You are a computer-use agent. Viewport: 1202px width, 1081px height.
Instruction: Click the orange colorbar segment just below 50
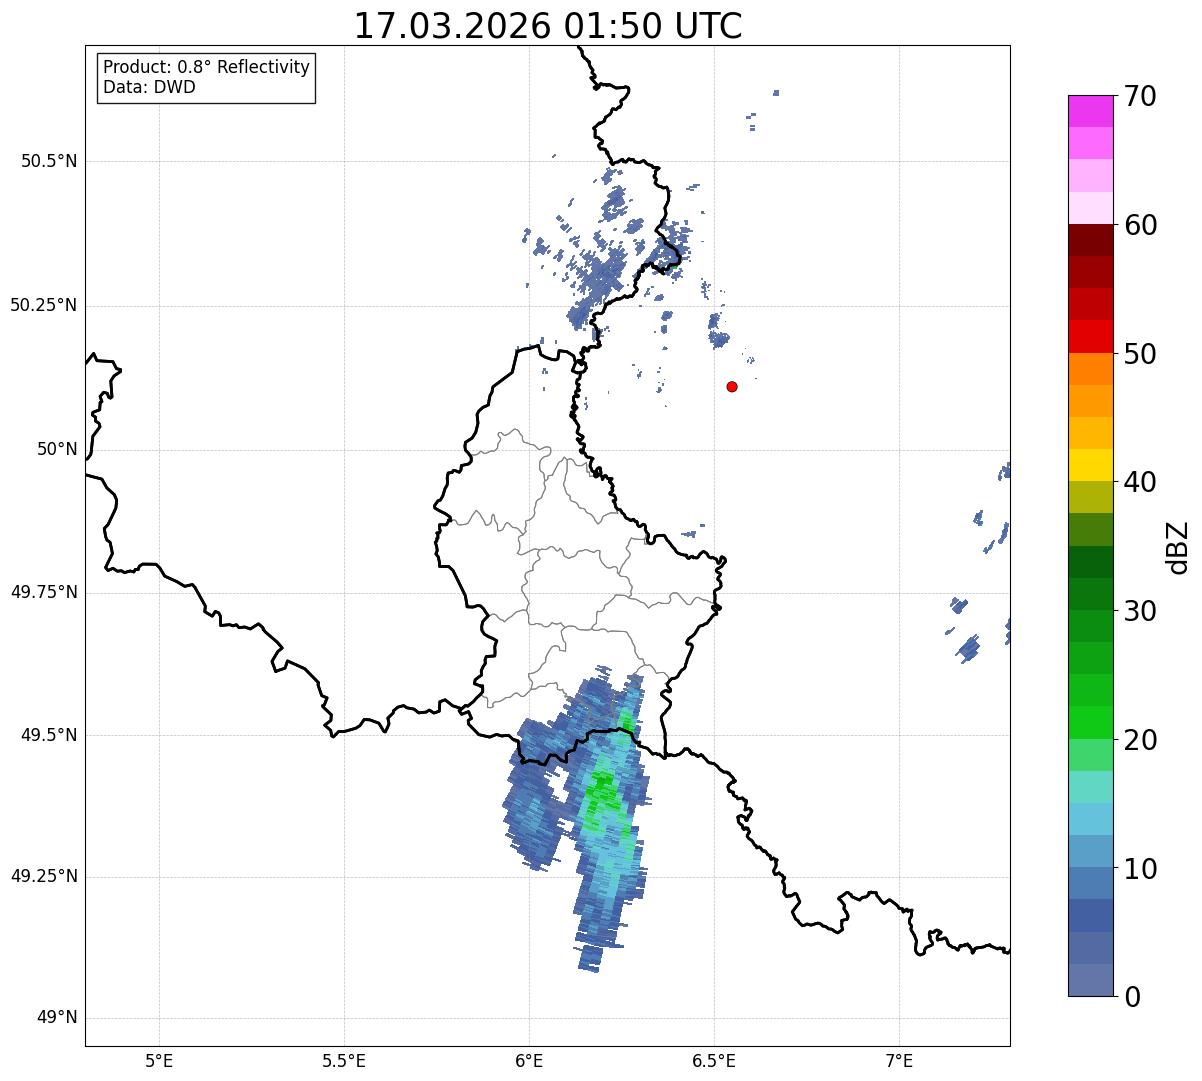pyautogui.click(x=1090, y=369)
